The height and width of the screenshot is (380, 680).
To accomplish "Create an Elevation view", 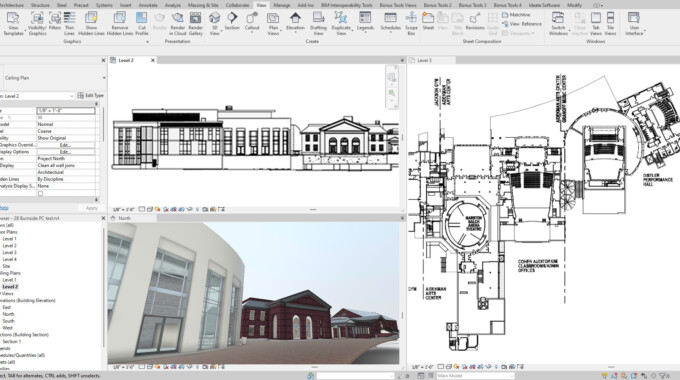I will [295, 21].
